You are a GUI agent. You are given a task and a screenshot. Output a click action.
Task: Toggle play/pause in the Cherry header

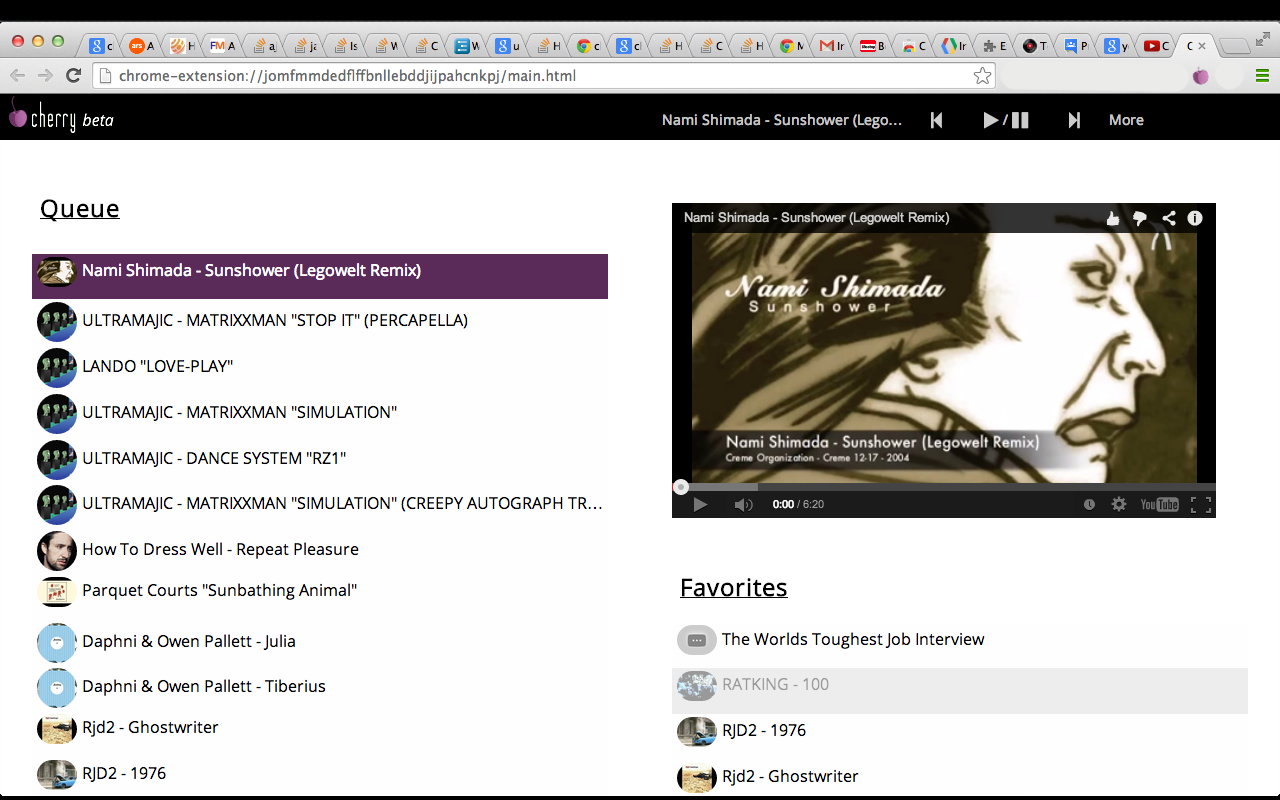[1006, 120]
